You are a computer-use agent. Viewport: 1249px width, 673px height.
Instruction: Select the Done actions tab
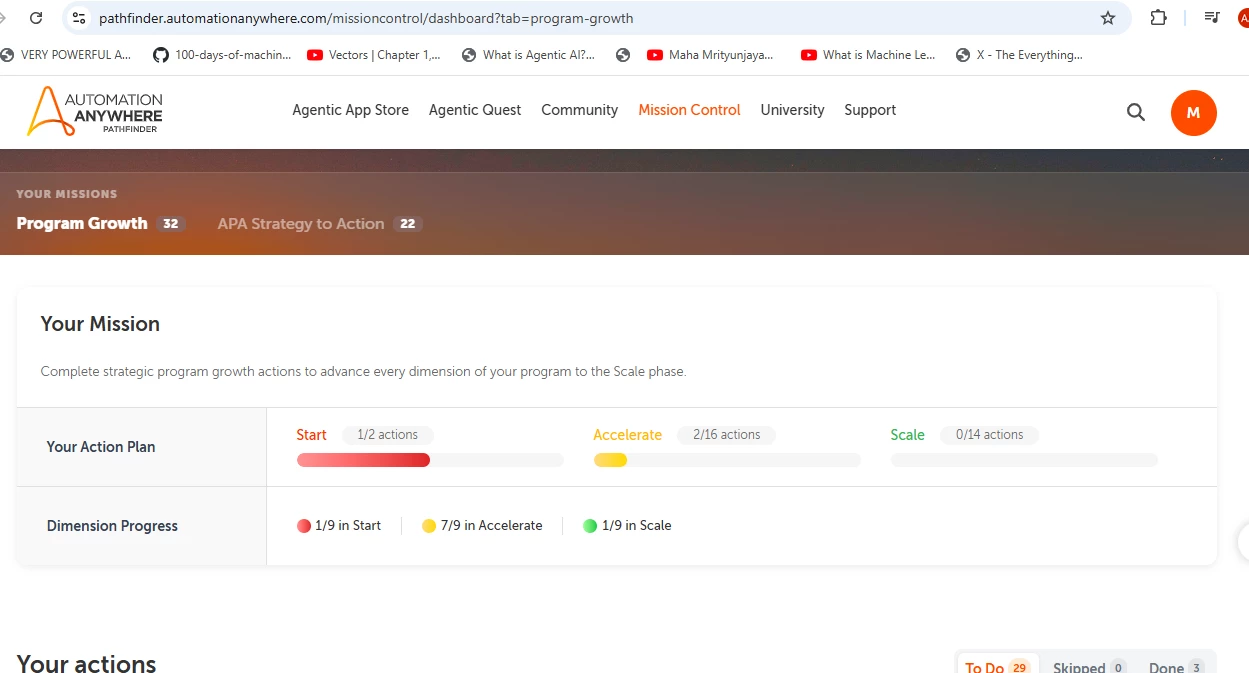click(1177, 666)
